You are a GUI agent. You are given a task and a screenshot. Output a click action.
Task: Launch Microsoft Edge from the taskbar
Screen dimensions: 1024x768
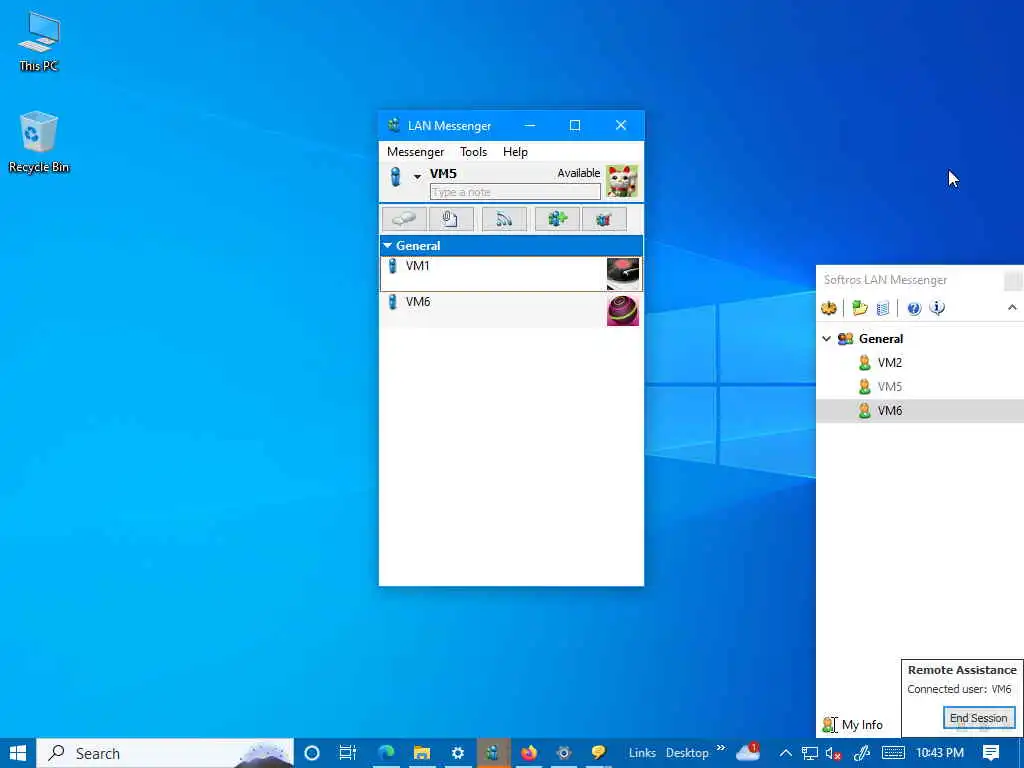pos(386,753)
